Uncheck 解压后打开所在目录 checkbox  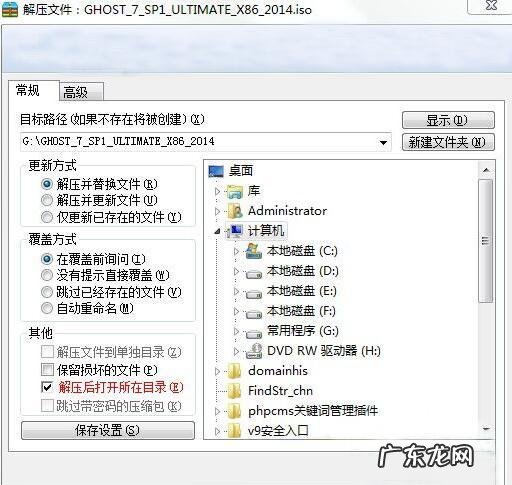(x=47, y=387)
